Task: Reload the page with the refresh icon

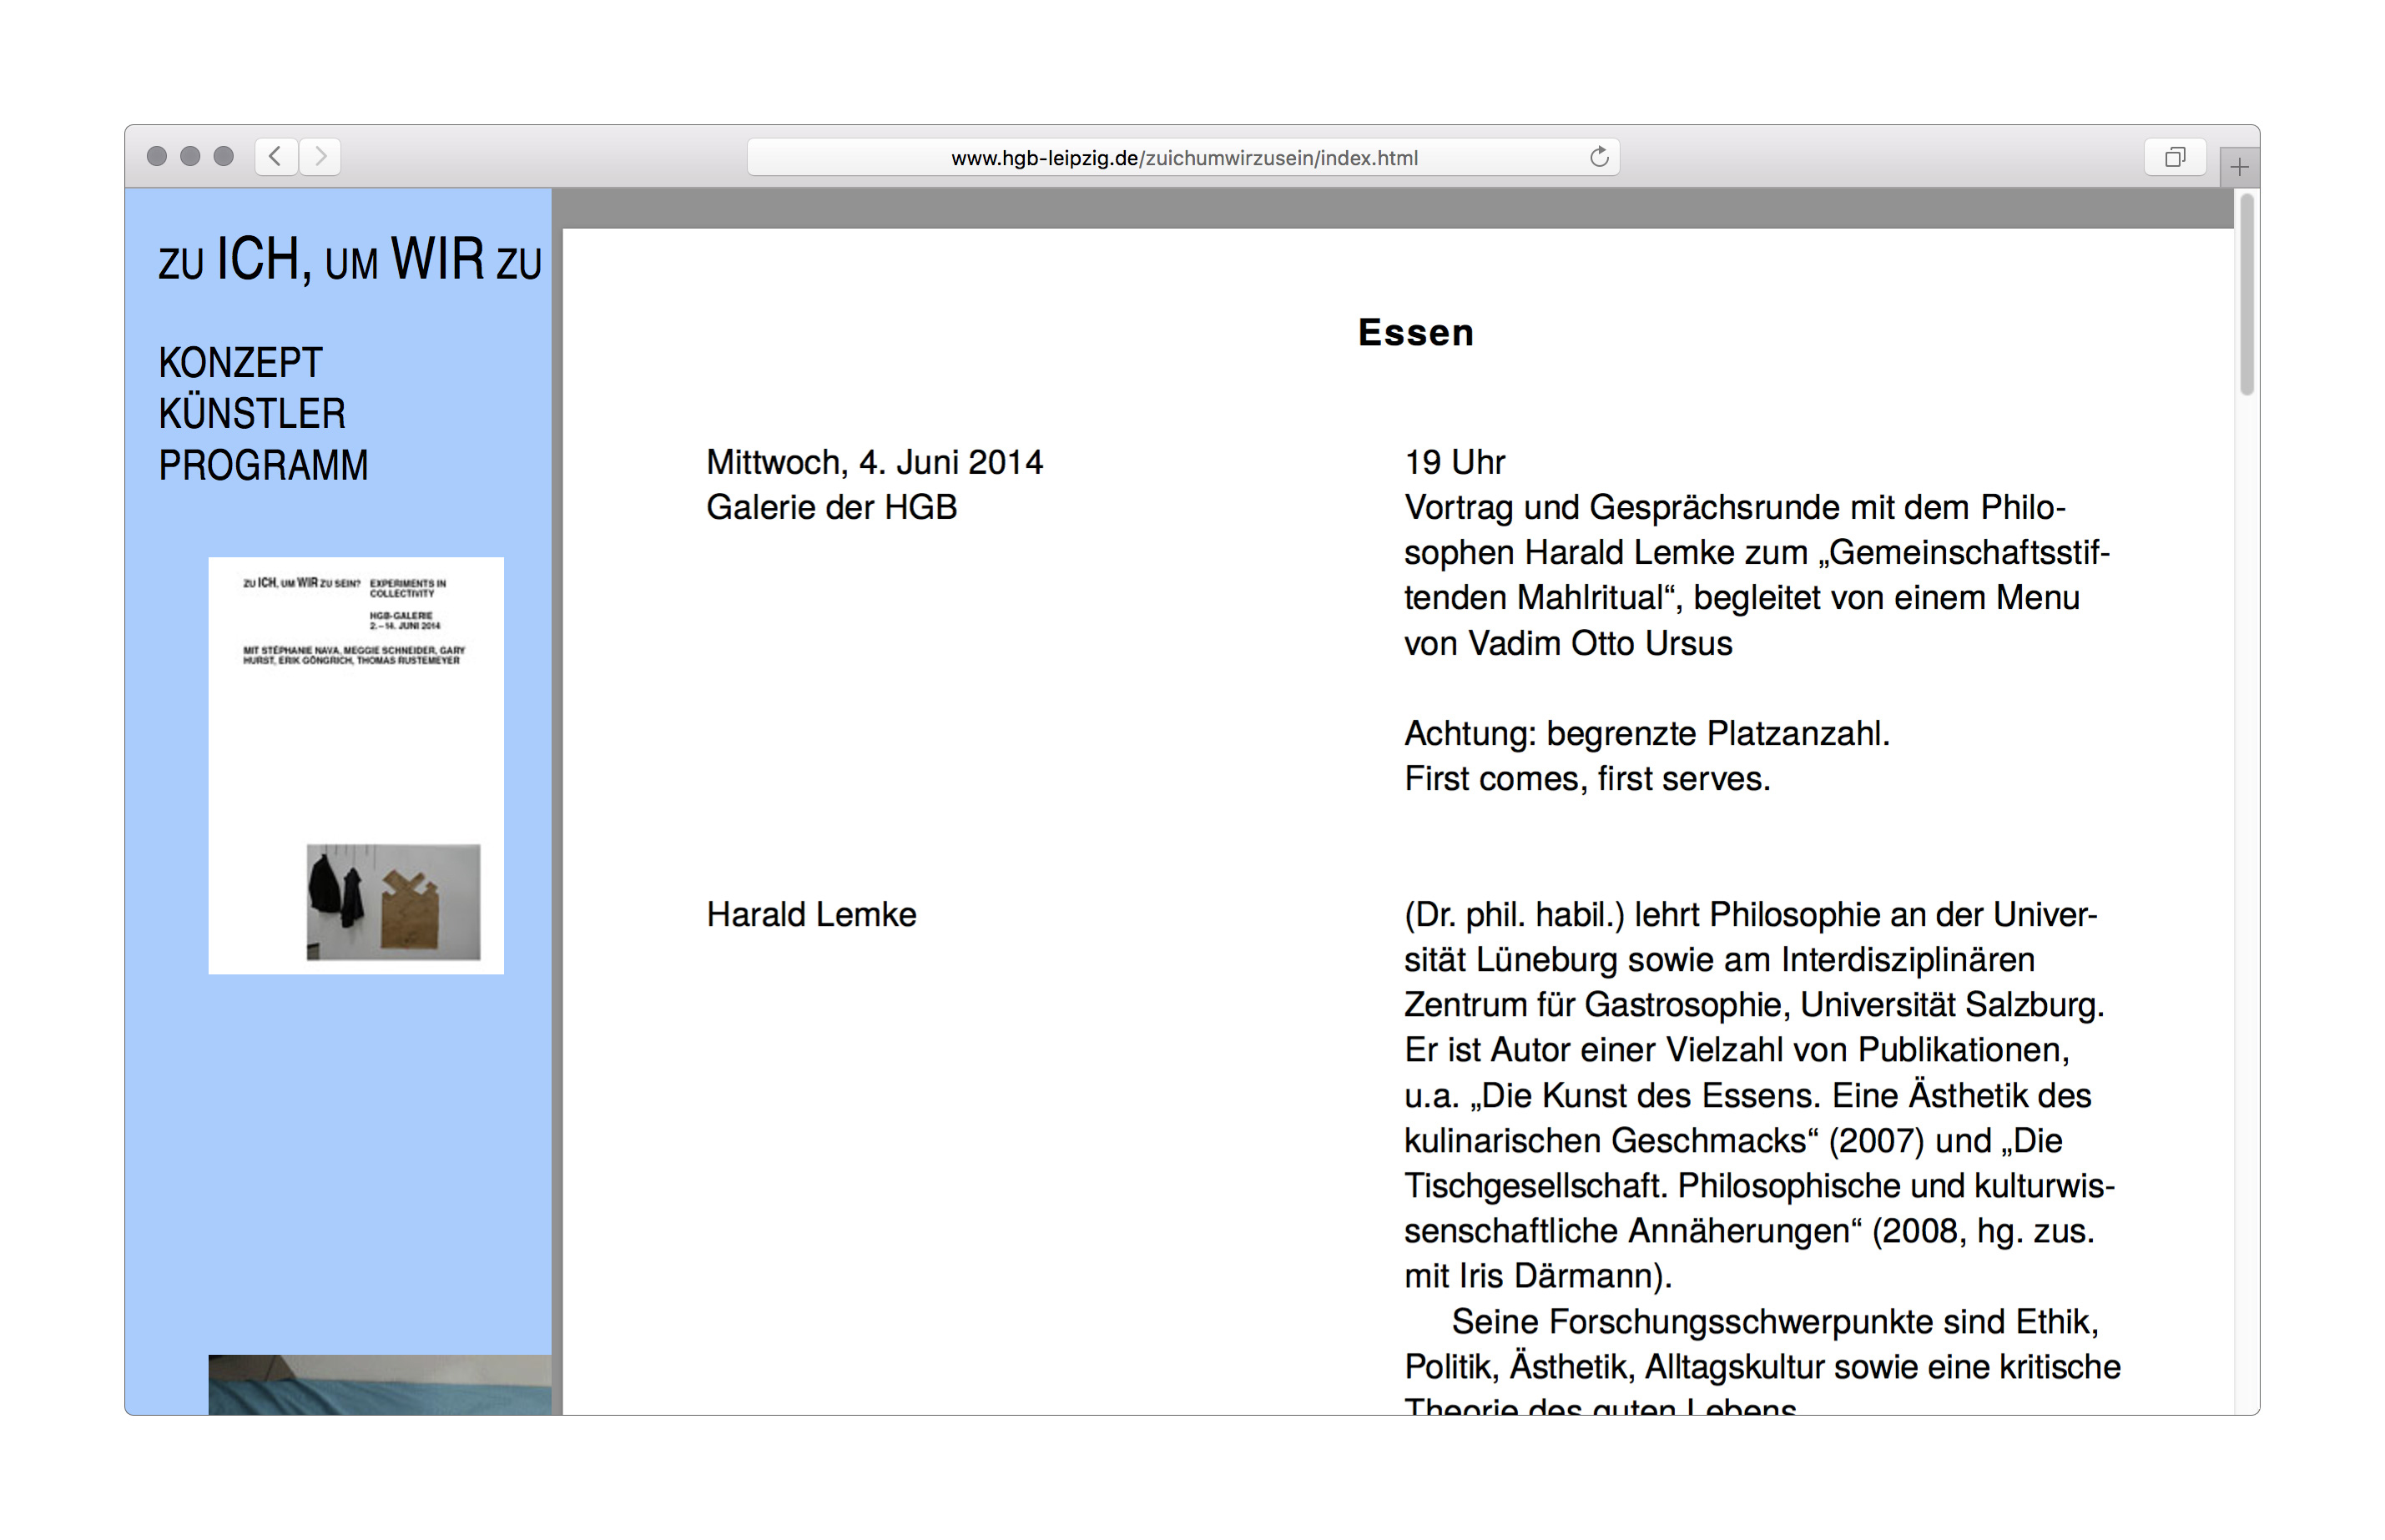Action: click(1599, 157)
